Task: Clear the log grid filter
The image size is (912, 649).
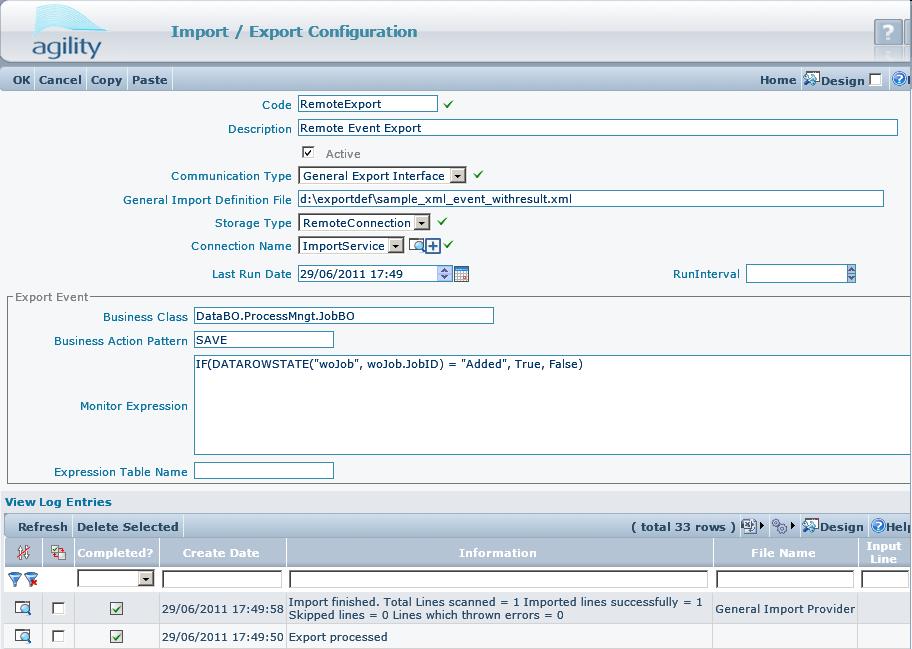Action: [31, 579]
